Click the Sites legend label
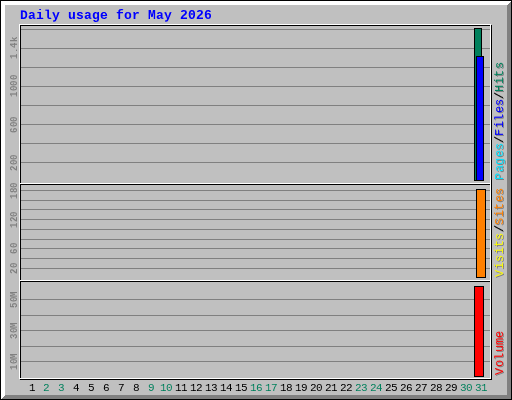Screen dimensions: 512x400 (x=499, y=207)
